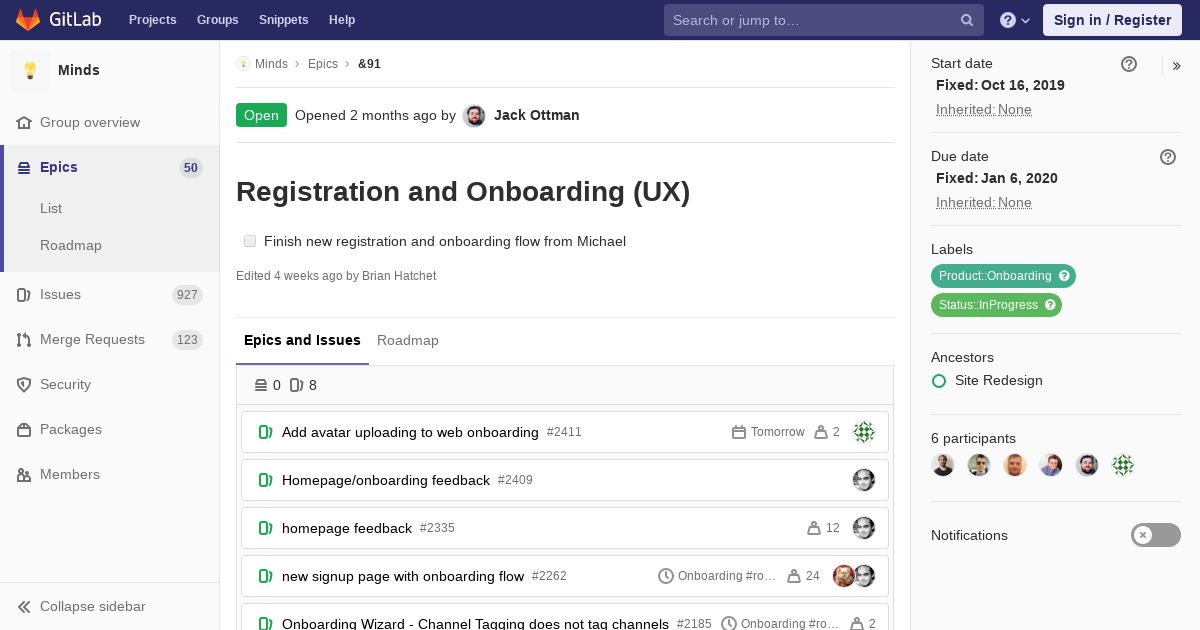Focus the Search or jump to field

(823, 20)
